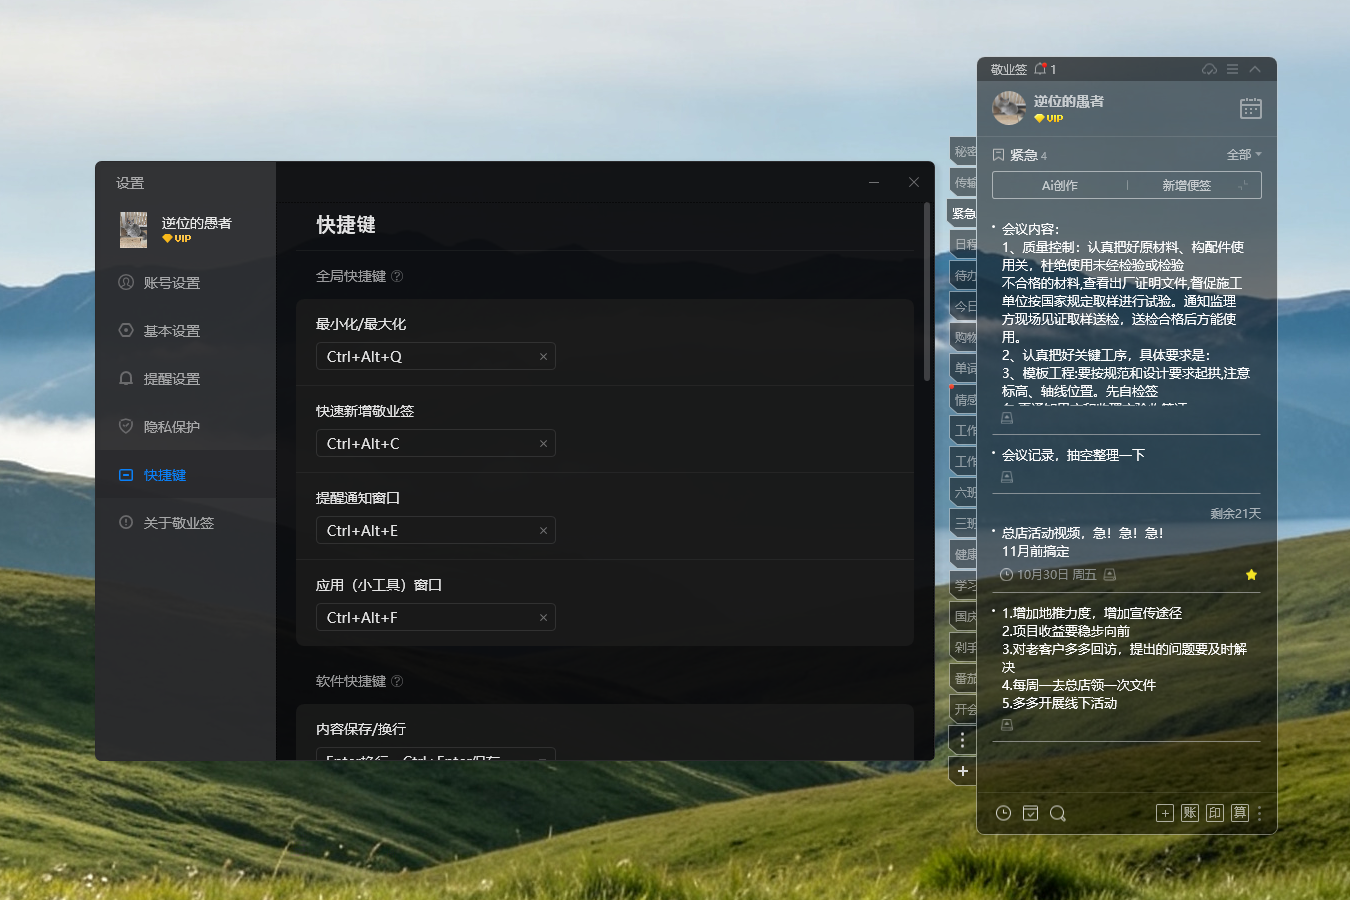Click the cloud sync icon in 敬业签 header

pos(1209,69)
